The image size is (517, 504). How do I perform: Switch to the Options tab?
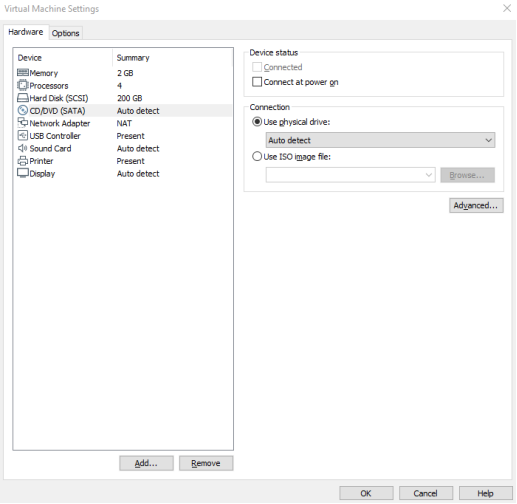pos(66,33)
